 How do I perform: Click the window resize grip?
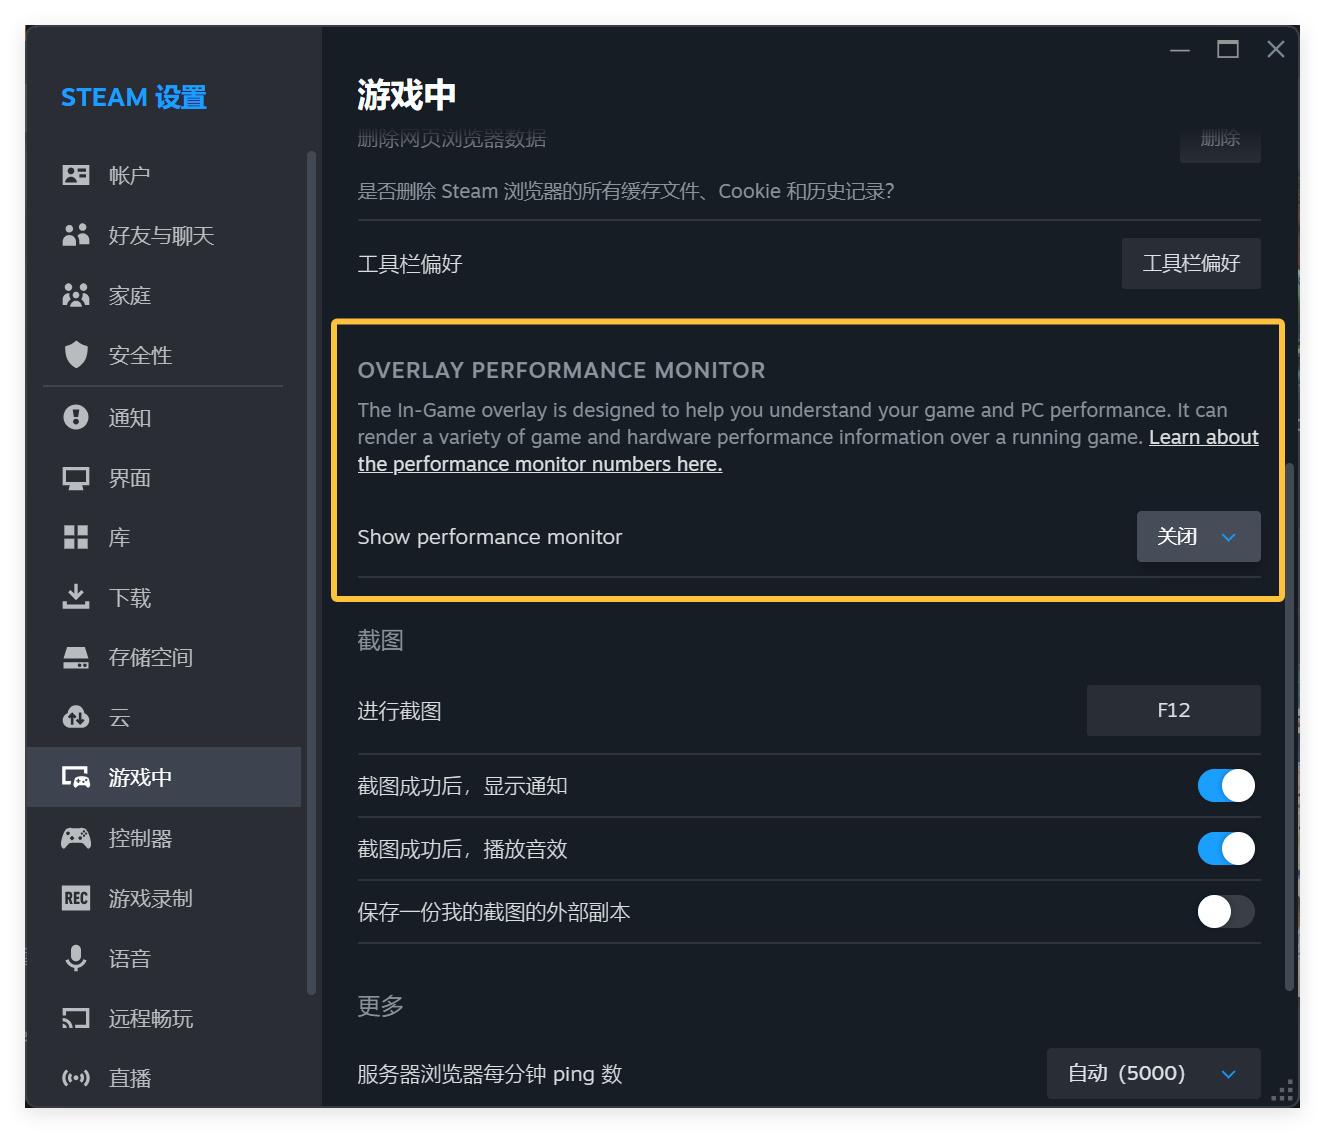point(1284,1090)
